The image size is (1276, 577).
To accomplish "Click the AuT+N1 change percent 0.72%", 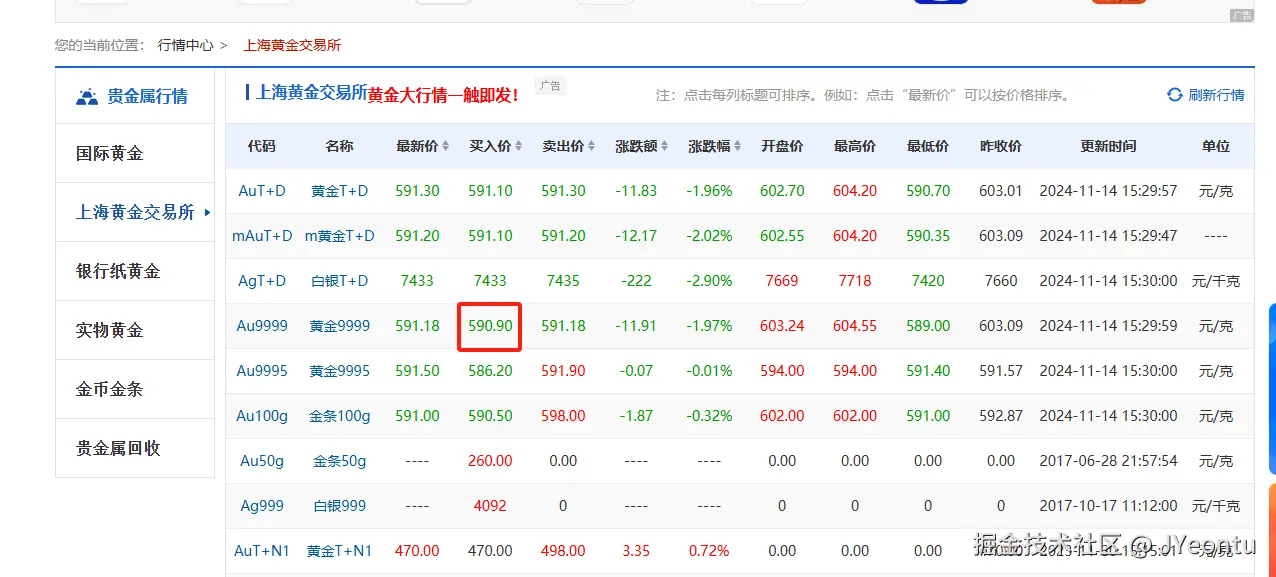I will point(709,551).
